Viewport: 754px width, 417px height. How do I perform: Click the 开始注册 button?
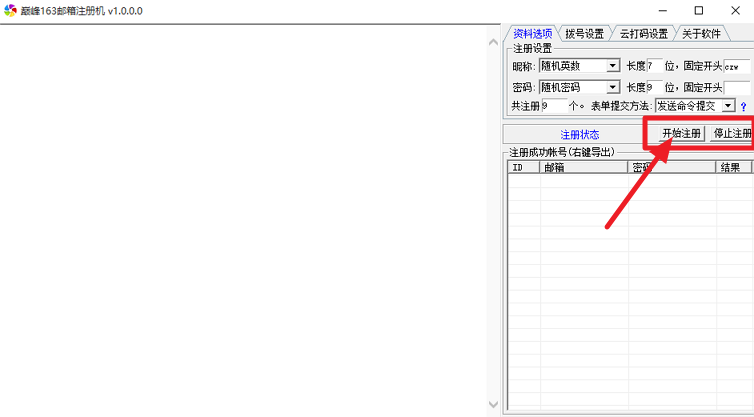(x=681, y=133)
